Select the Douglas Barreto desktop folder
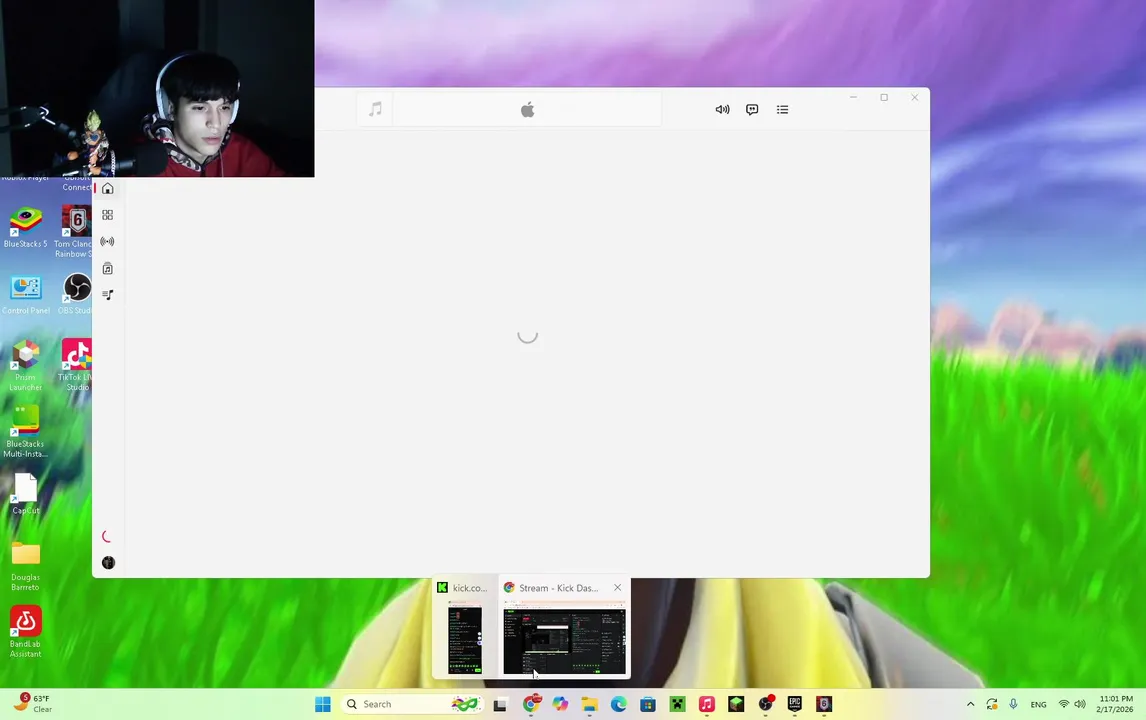The height and width of the screenshot is (720, 1146). (26, 566)
